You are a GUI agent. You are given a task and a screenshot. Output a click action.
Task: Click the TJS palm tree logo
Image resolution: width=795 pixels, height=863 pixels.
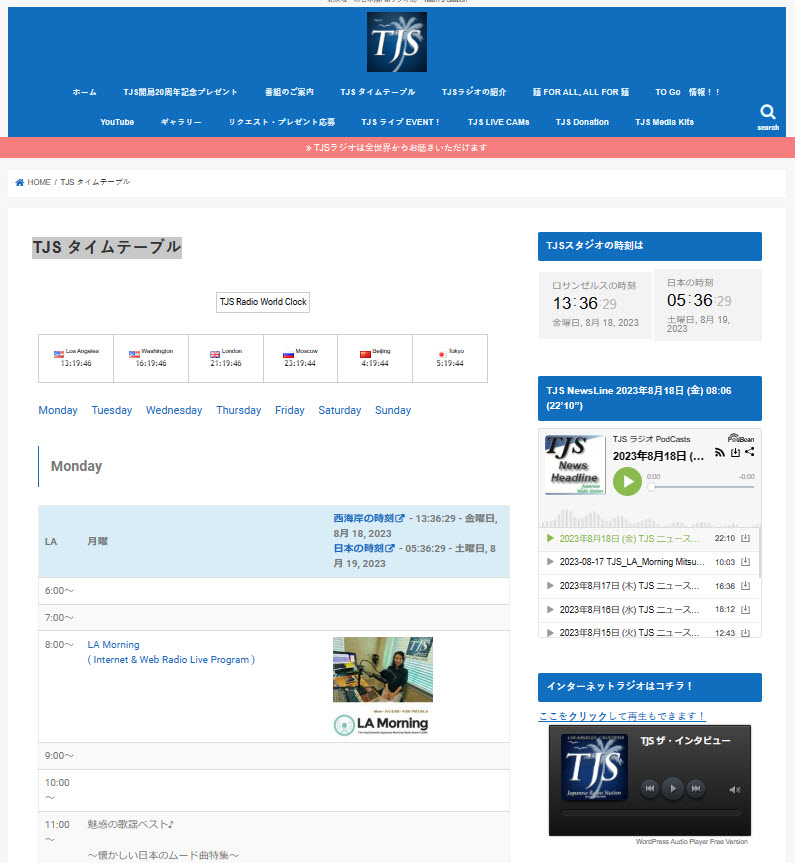397,42
